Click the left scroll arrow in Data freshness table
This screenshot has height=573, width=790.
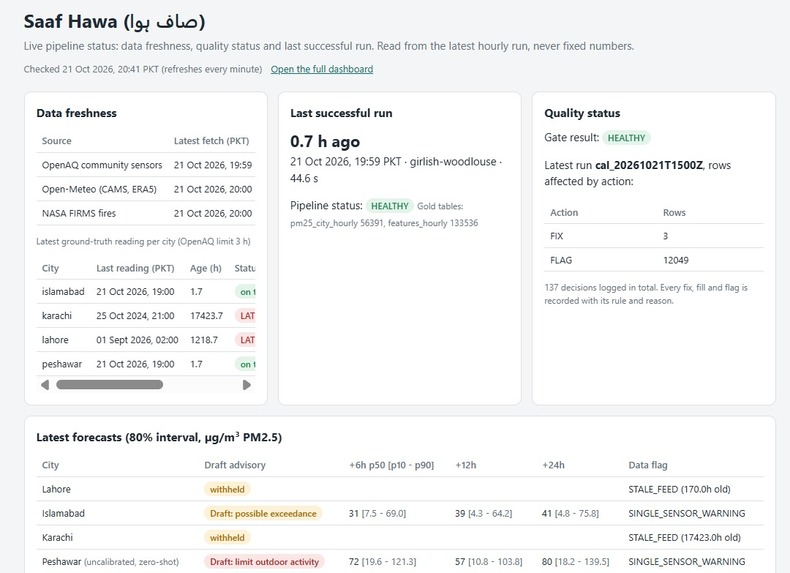pyautogui.click(x=45, y=385)
